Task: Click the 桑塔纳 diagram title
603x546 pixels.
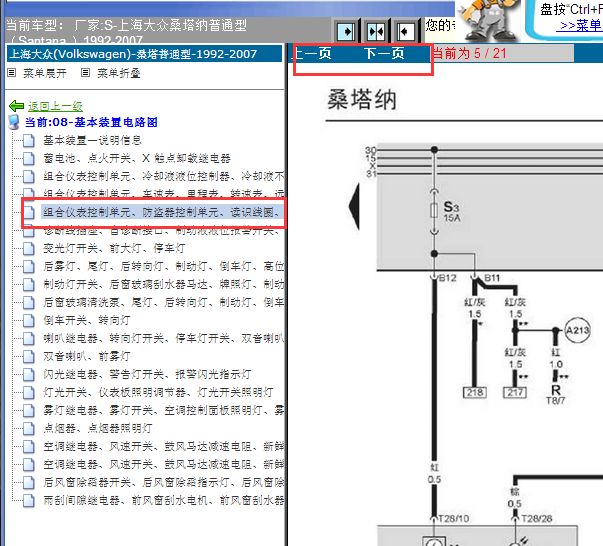Action: [x=361, y=100]
